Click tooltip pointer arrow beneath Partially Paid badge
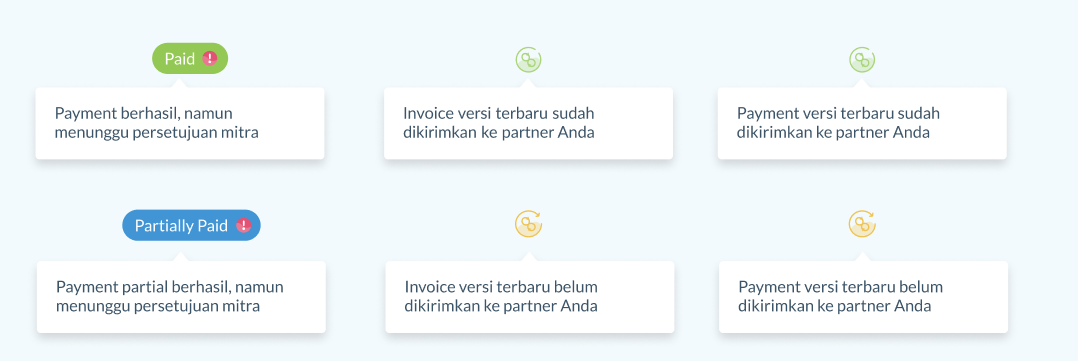Screen dimensions: 1078x361 [x=180, y=257]
